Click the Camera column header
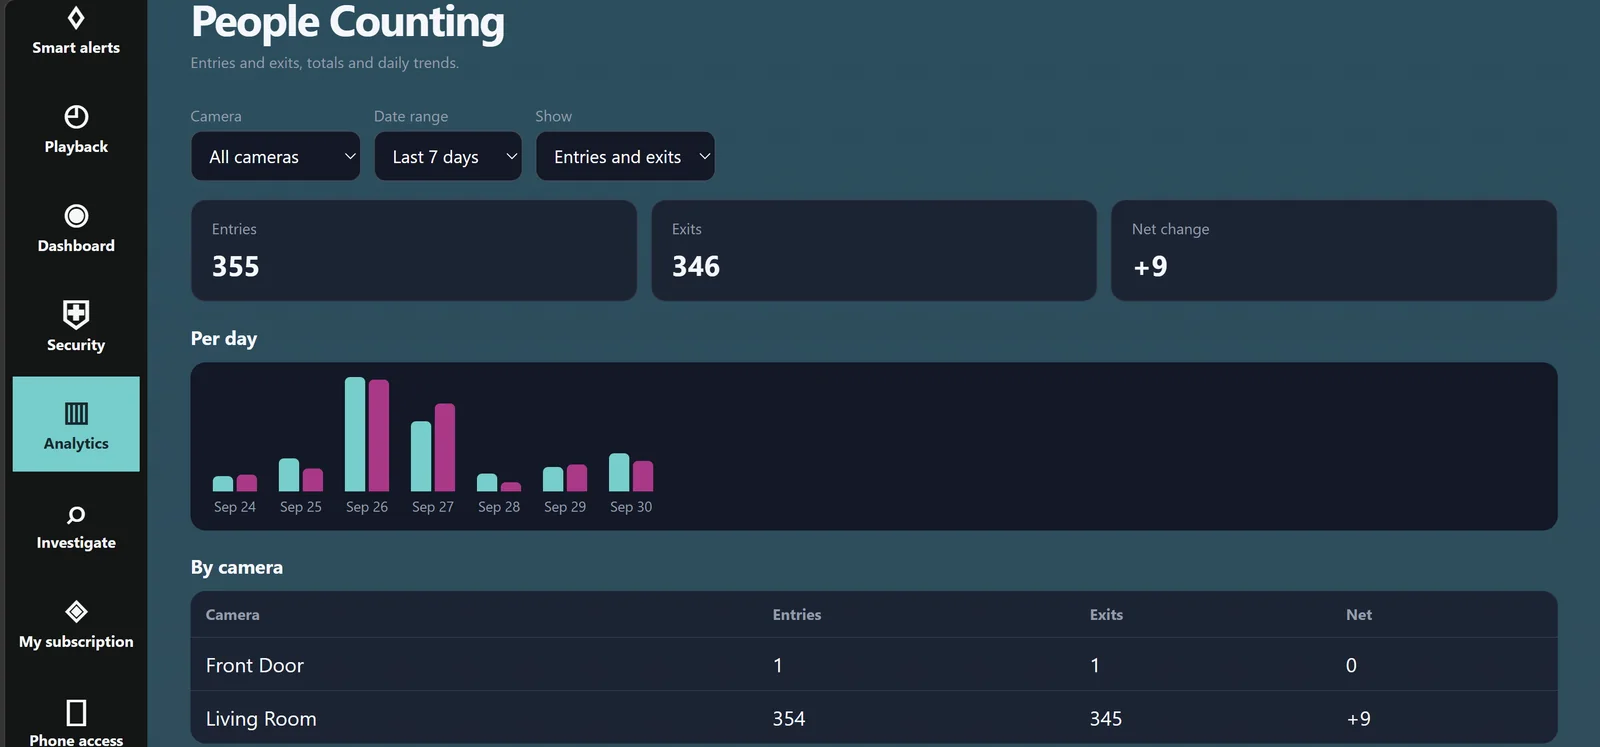Viewport: 1600px width, 747px height. (x=233, y=615)
